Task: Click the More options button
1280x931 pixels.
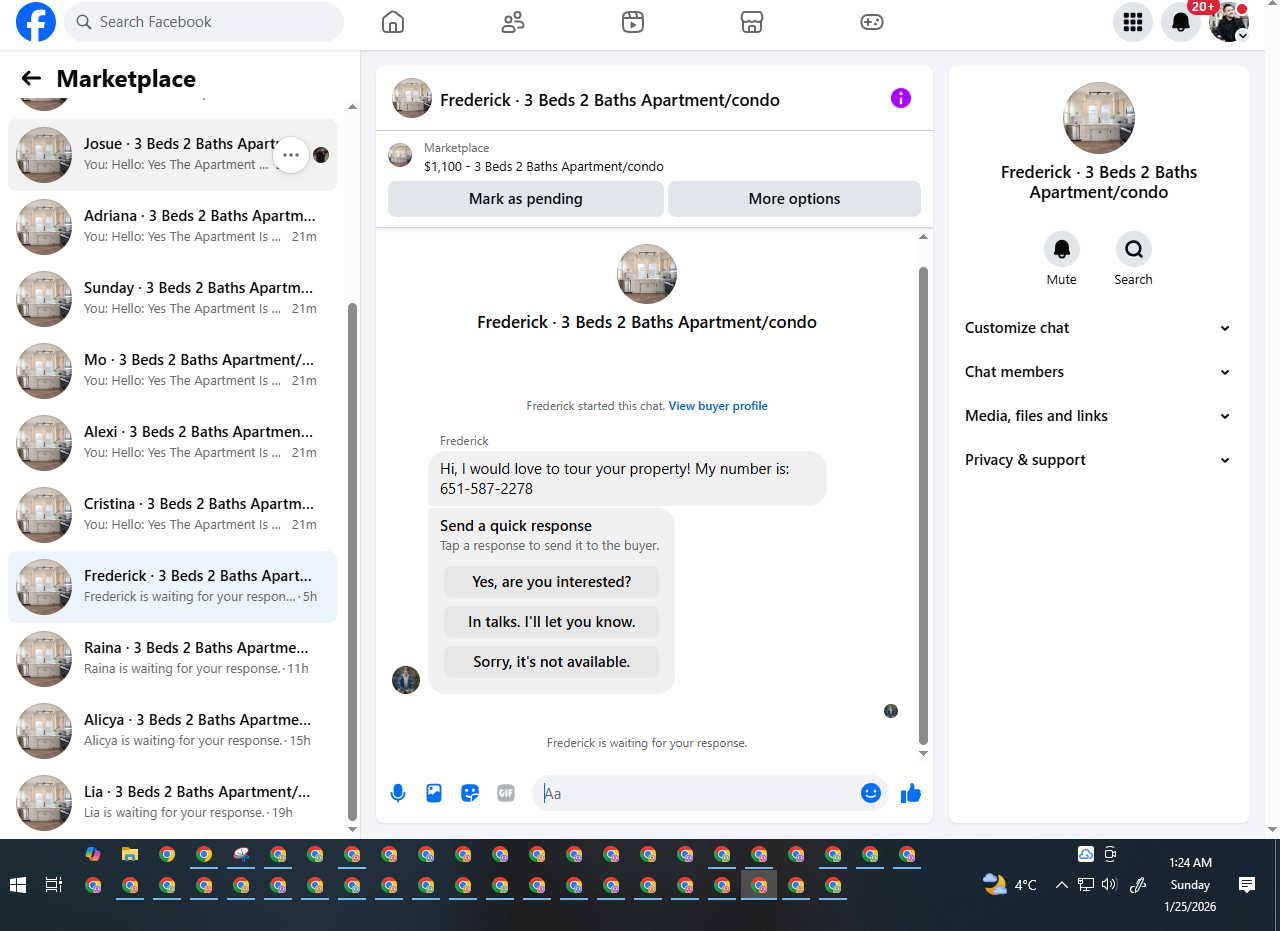Action: pos(794,199)
